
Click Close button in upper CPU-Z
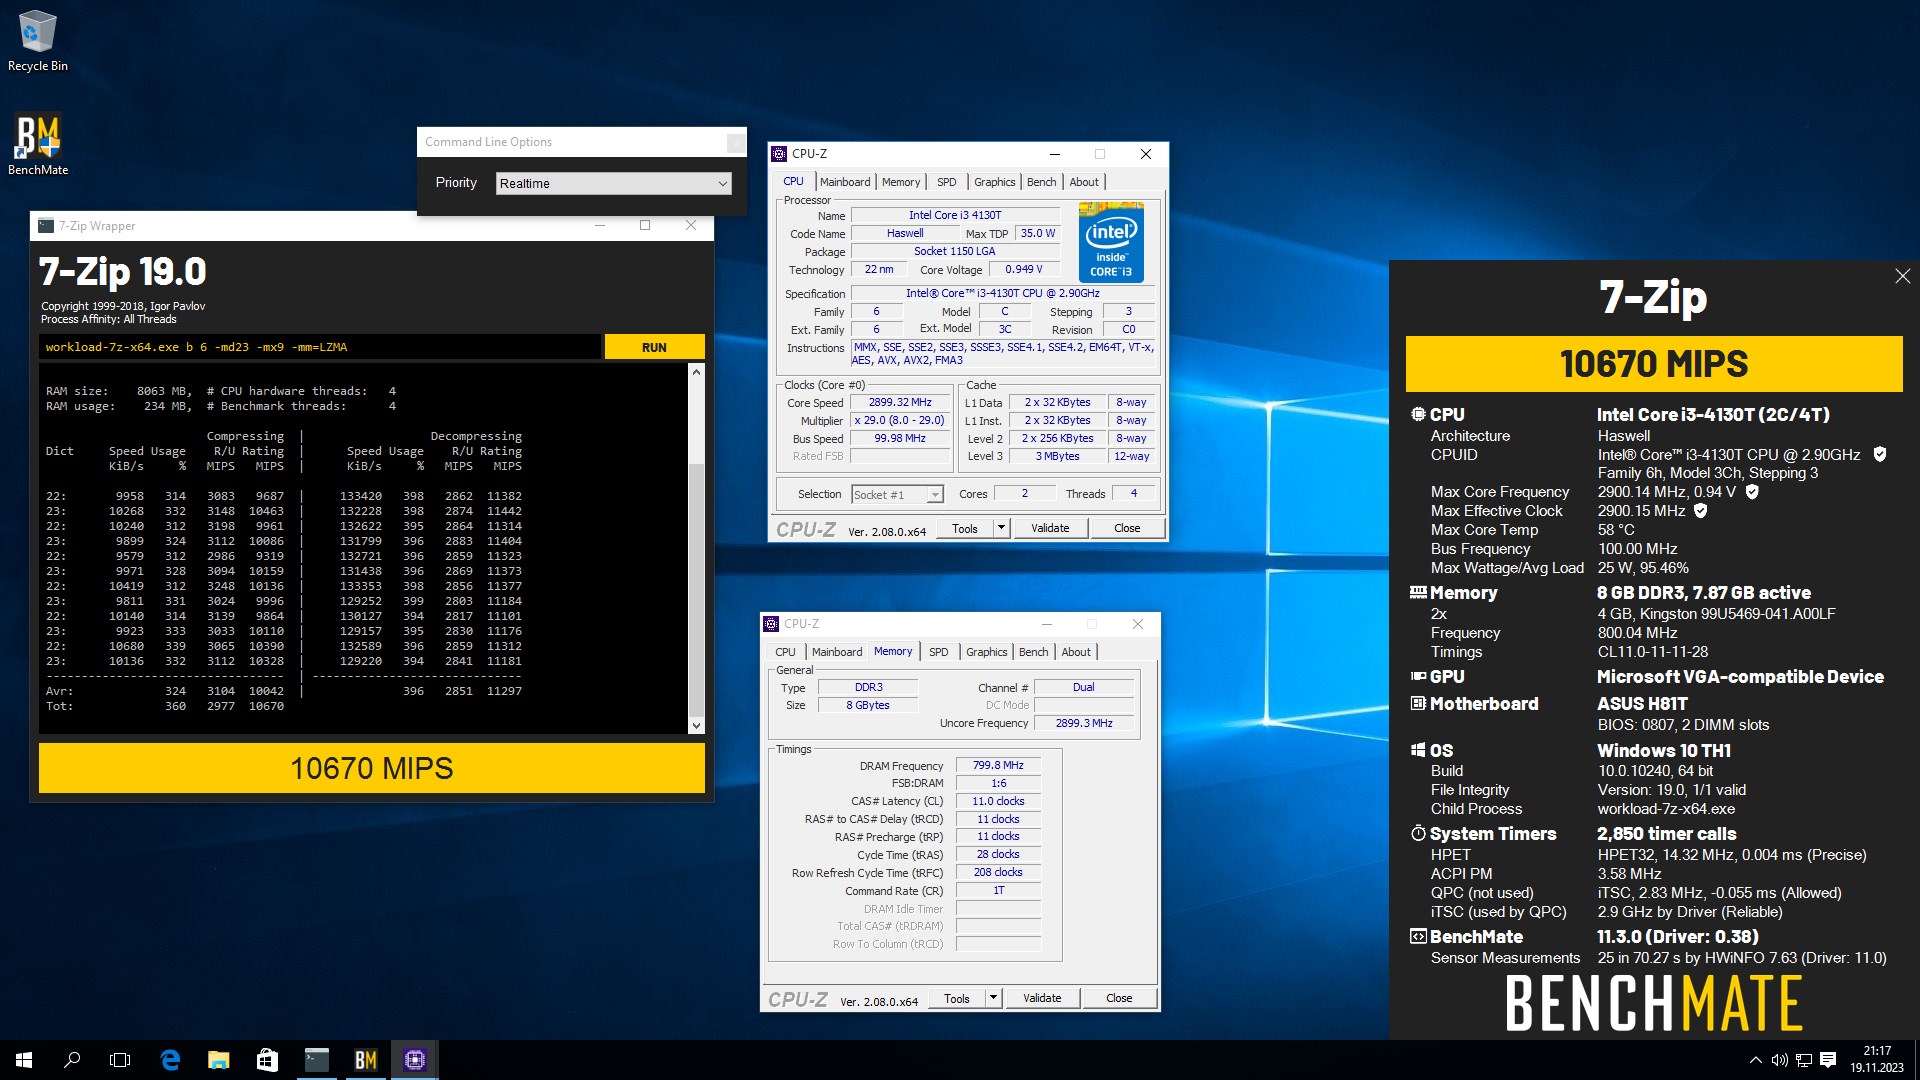tap(1127, 528)
